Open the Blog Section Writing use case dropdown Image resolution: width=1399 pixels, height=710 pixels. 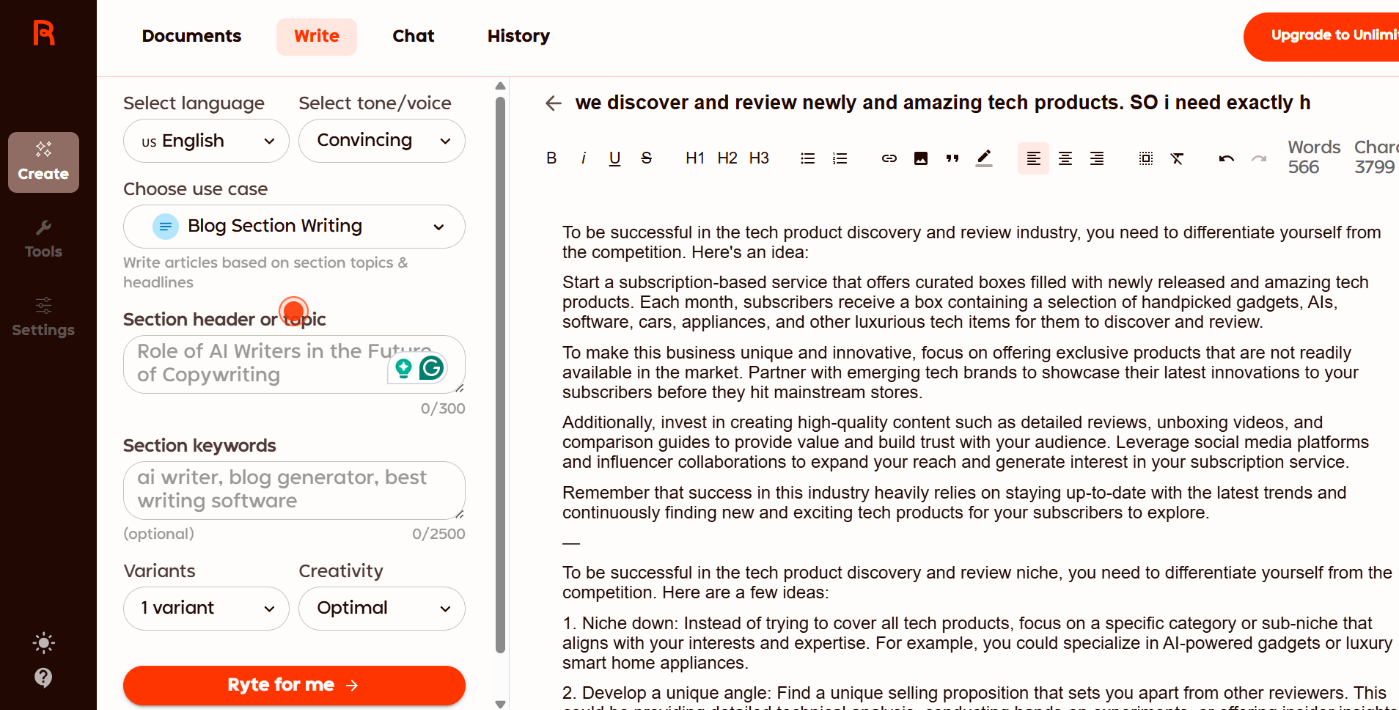click(294, 226)
